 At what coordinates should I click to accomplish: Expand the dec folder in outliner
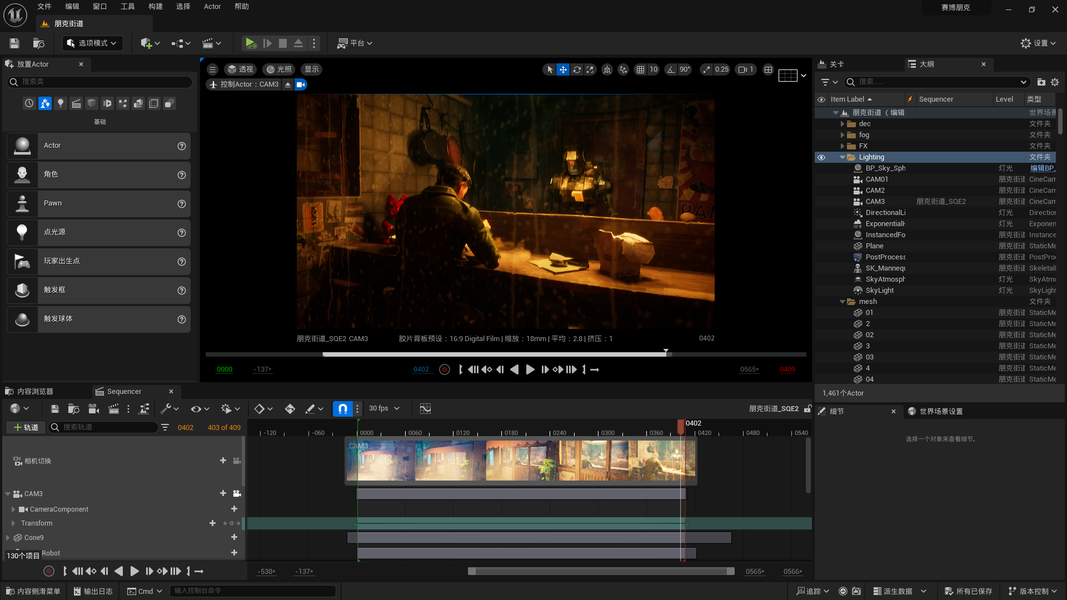pos(842,124)
